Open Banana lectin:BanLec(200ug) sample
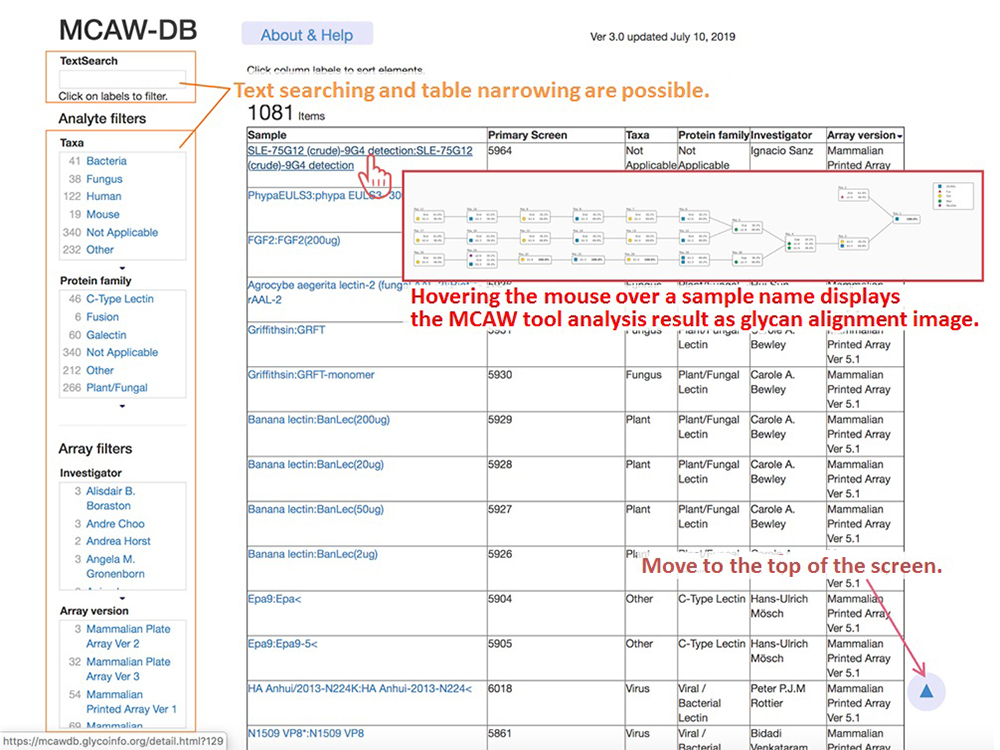 coord(319,420)
